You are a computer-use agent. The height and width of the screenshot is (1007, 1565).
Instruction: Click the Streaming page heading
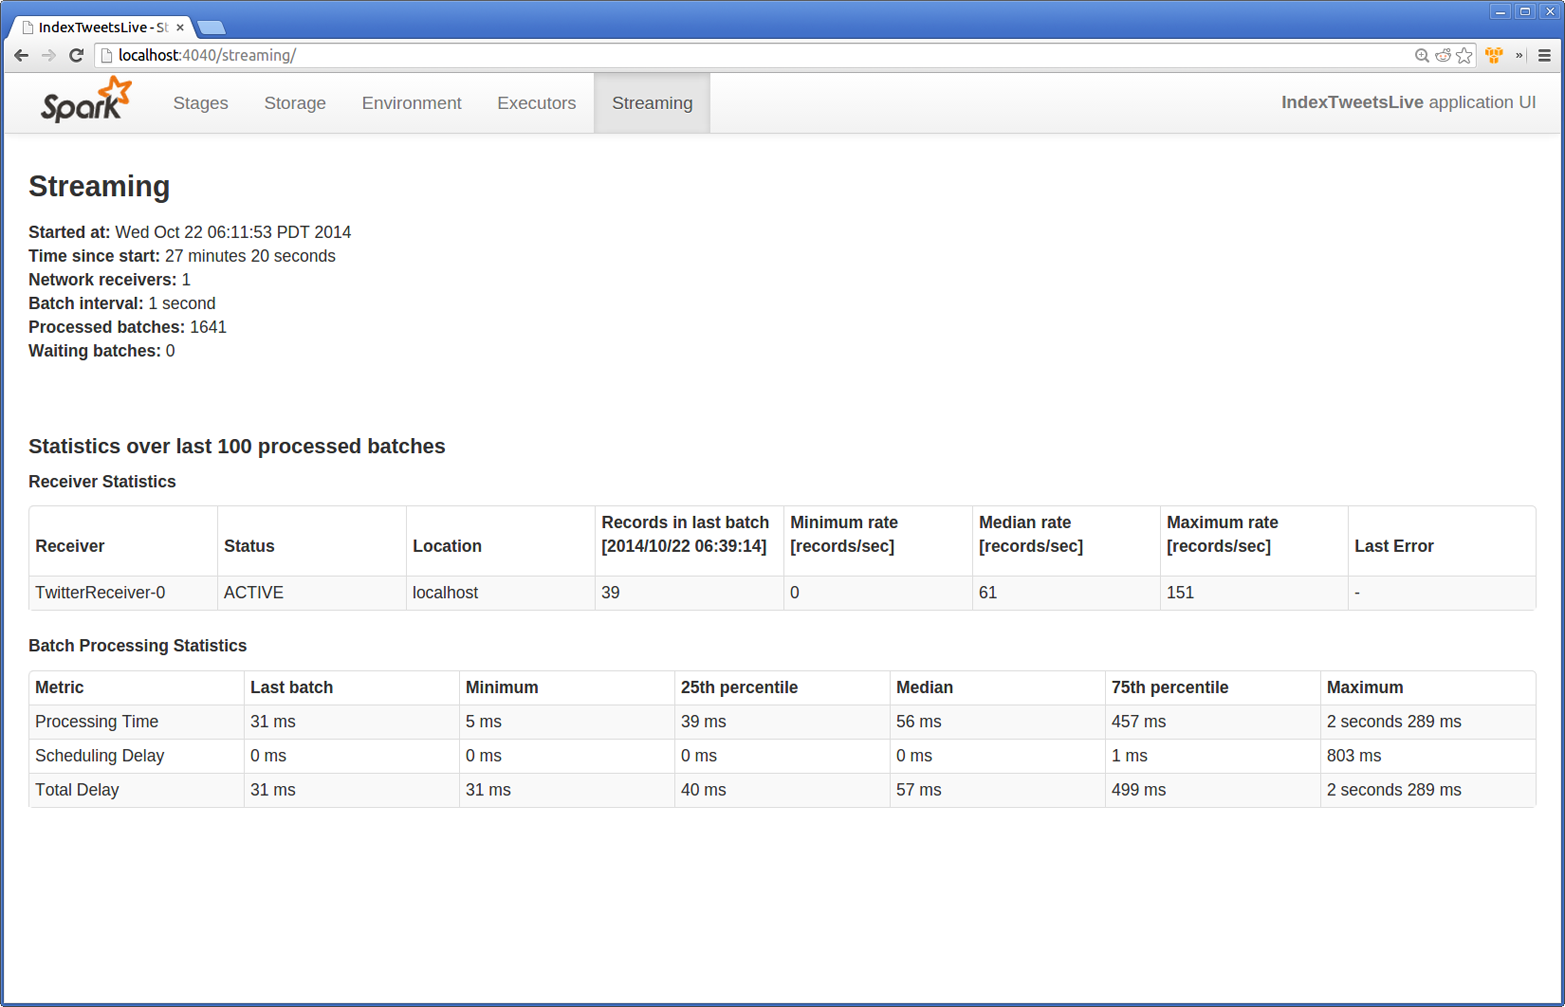tap(99, 186)
